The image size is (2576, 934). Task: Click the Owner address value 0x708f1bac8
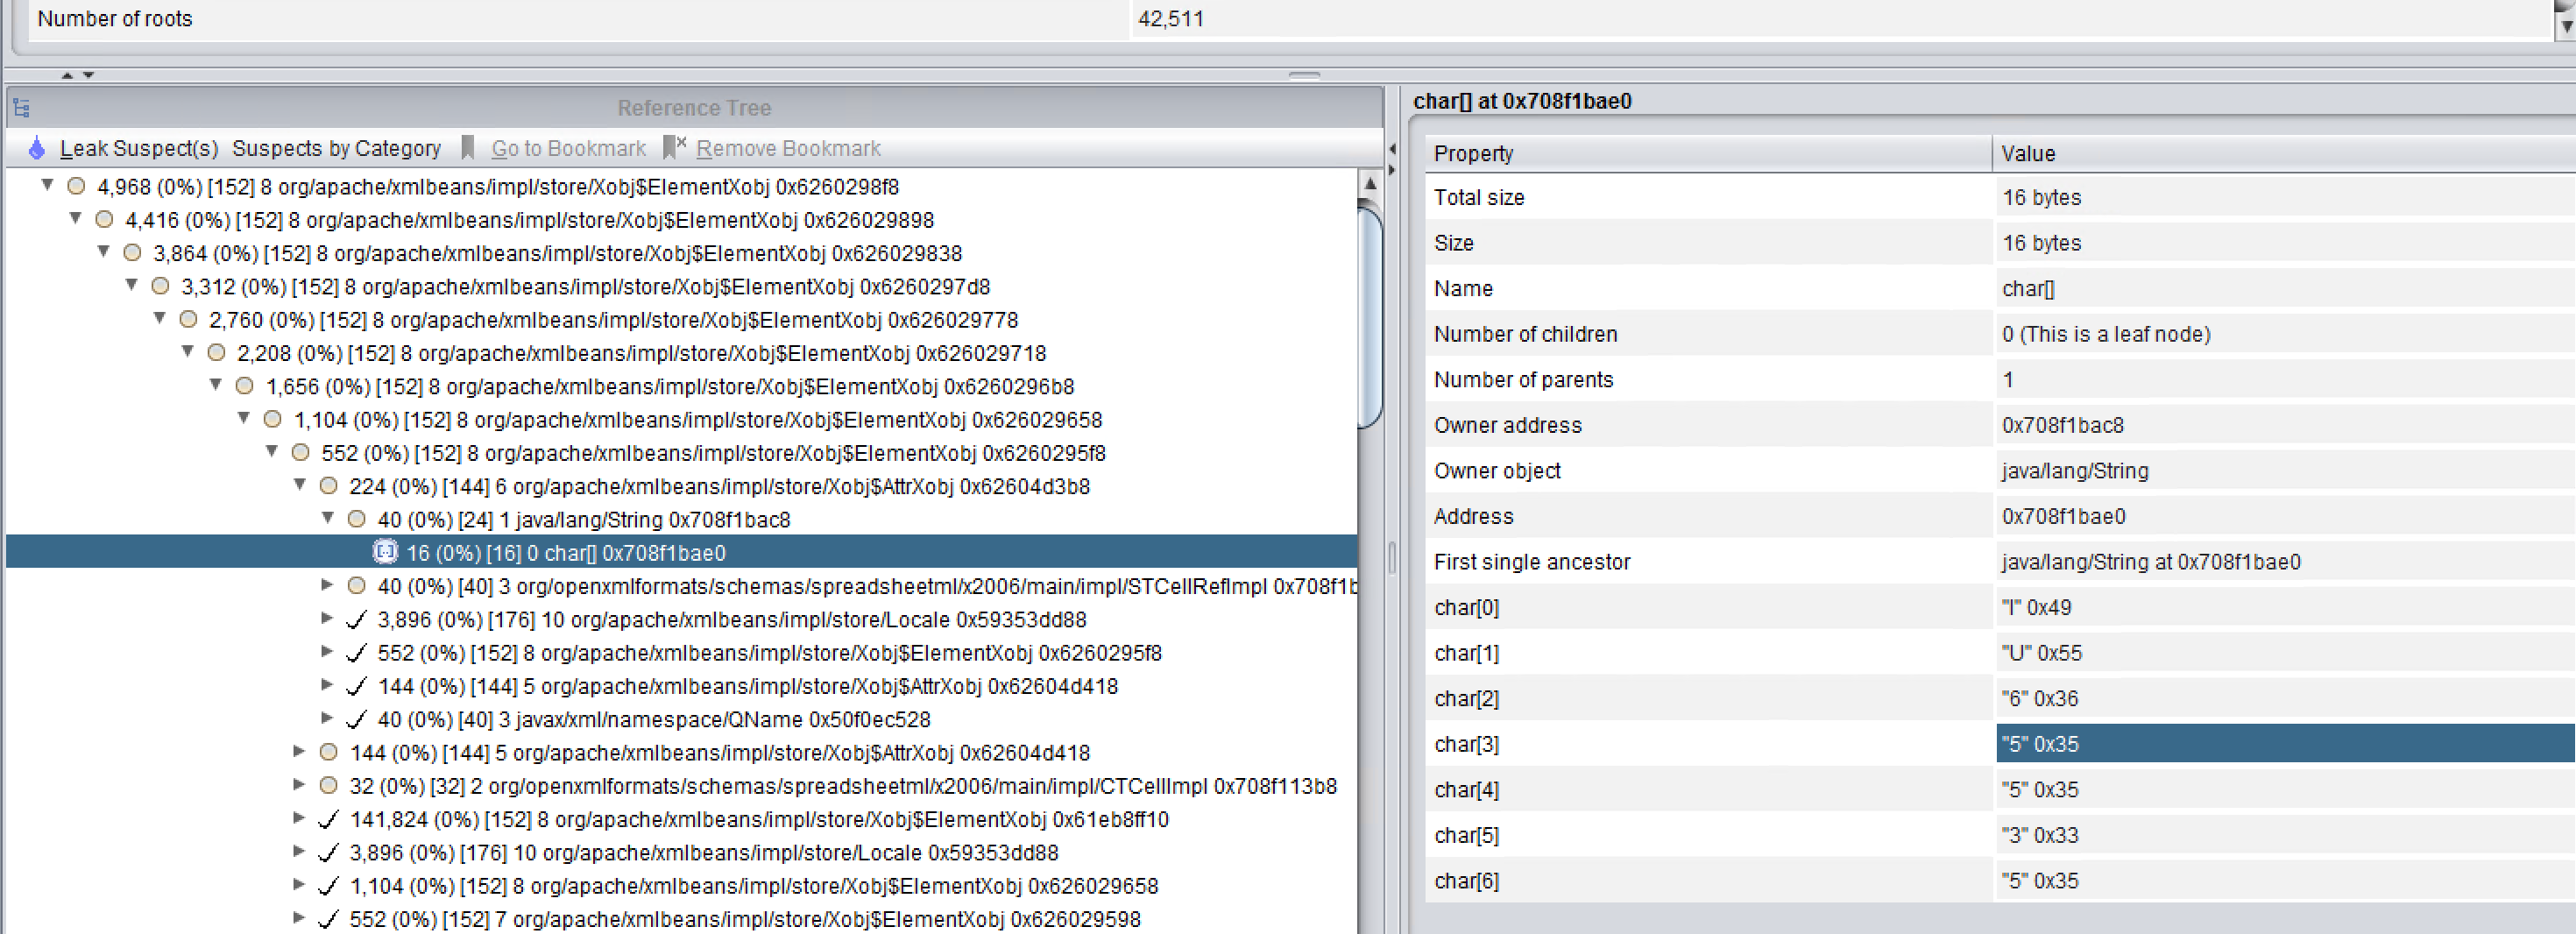2062,425
